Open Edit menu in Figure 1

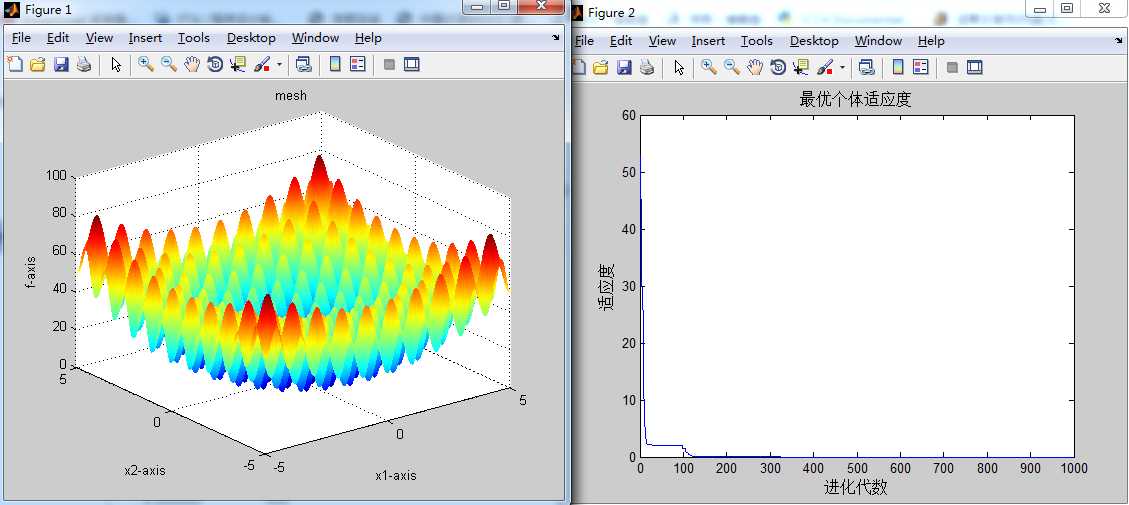[x=58, y=38]
